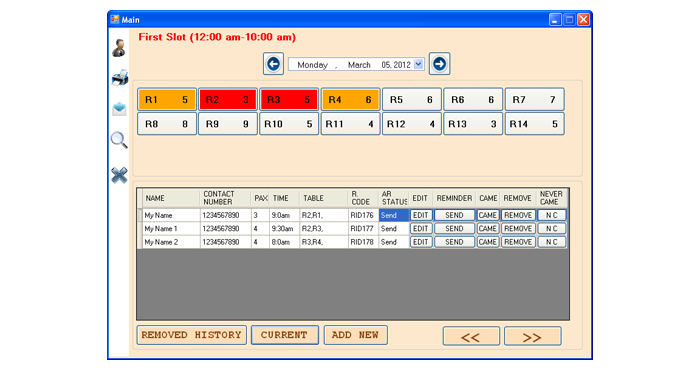This screenshot has height=371, width=700.
Task: Open REMOVED HISTORY view
Action: 192,335
